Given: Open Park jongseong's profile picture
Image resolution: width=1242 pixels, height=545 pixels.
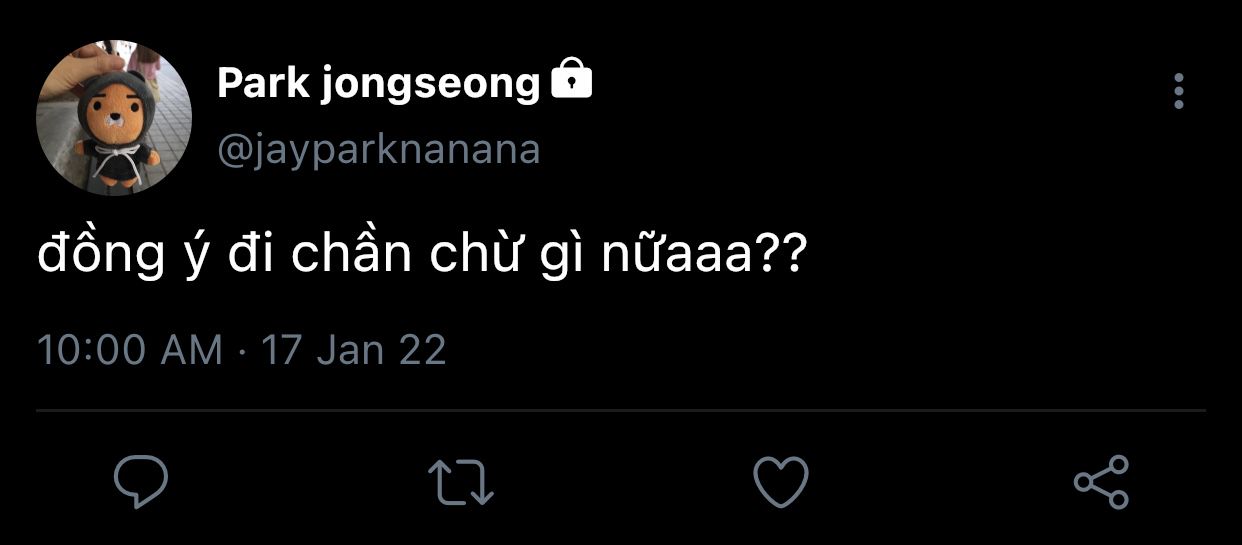Looking at the screenshot, I should point(114,118).
